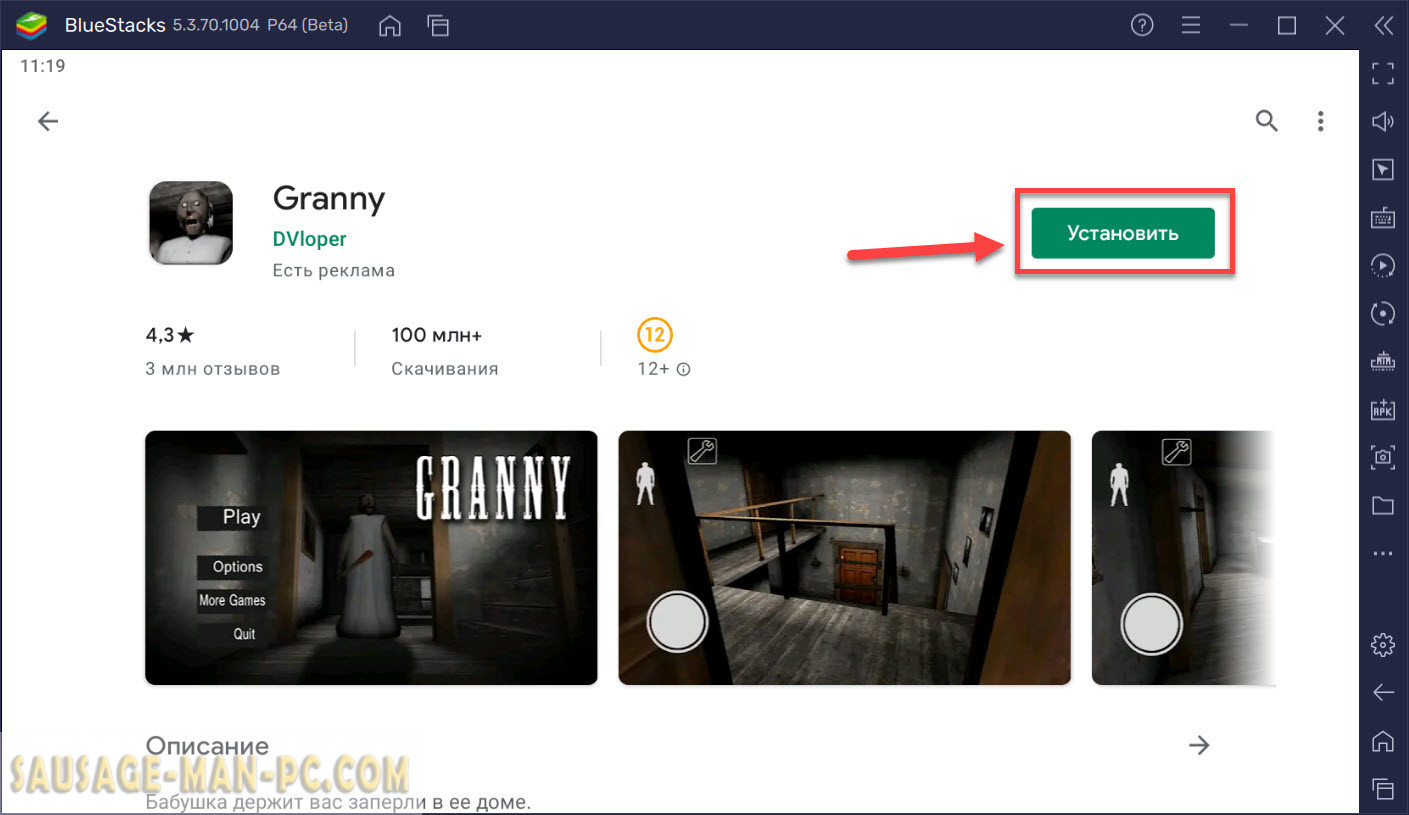Click the install APK icon in sidebar
The image size is (1409, 815).
pos(1383,409)
